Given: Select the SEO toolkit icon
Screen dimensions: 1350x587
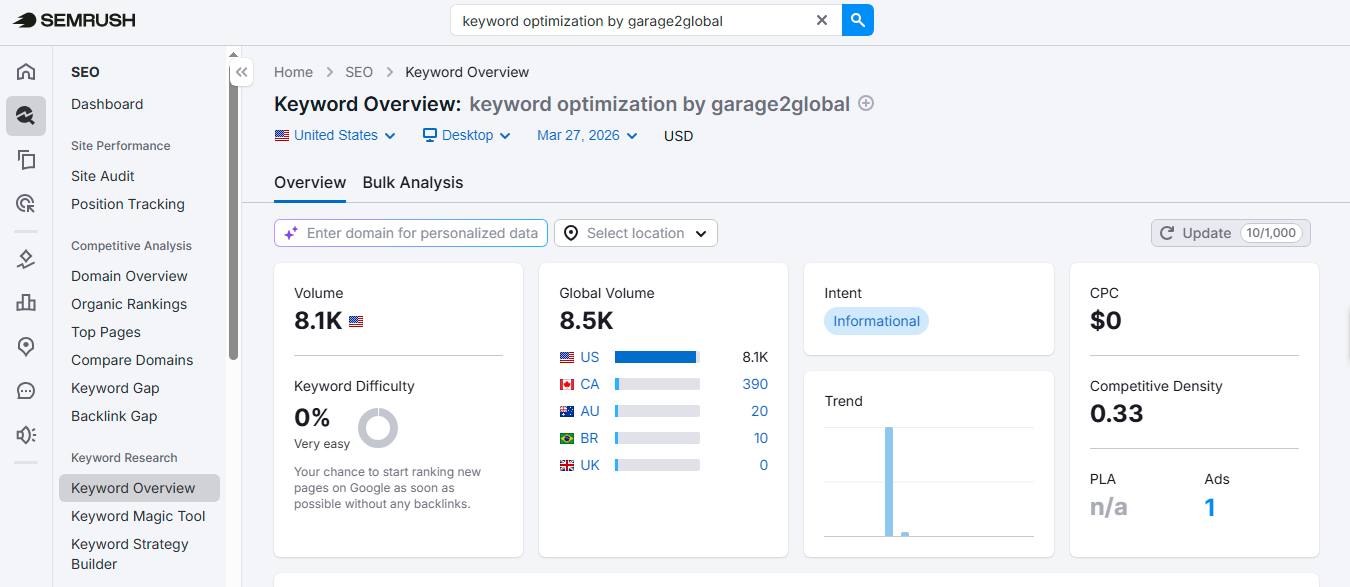Looking at the screenshot, I should 25,115.
